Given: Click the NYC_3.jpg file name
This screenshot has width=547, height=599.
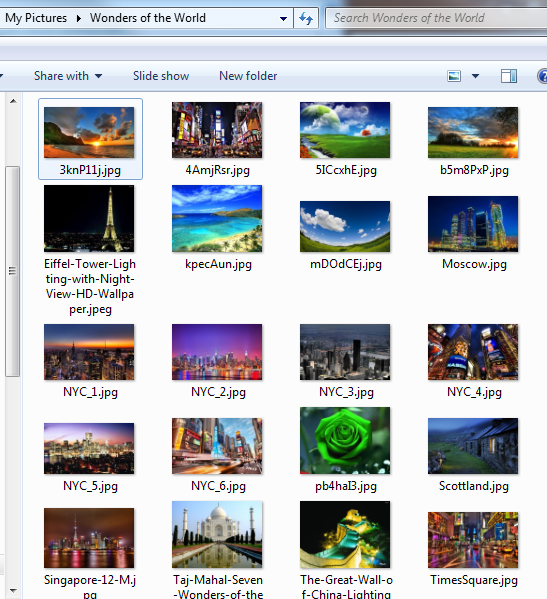Looking at the screenshot, I should 346,392.
